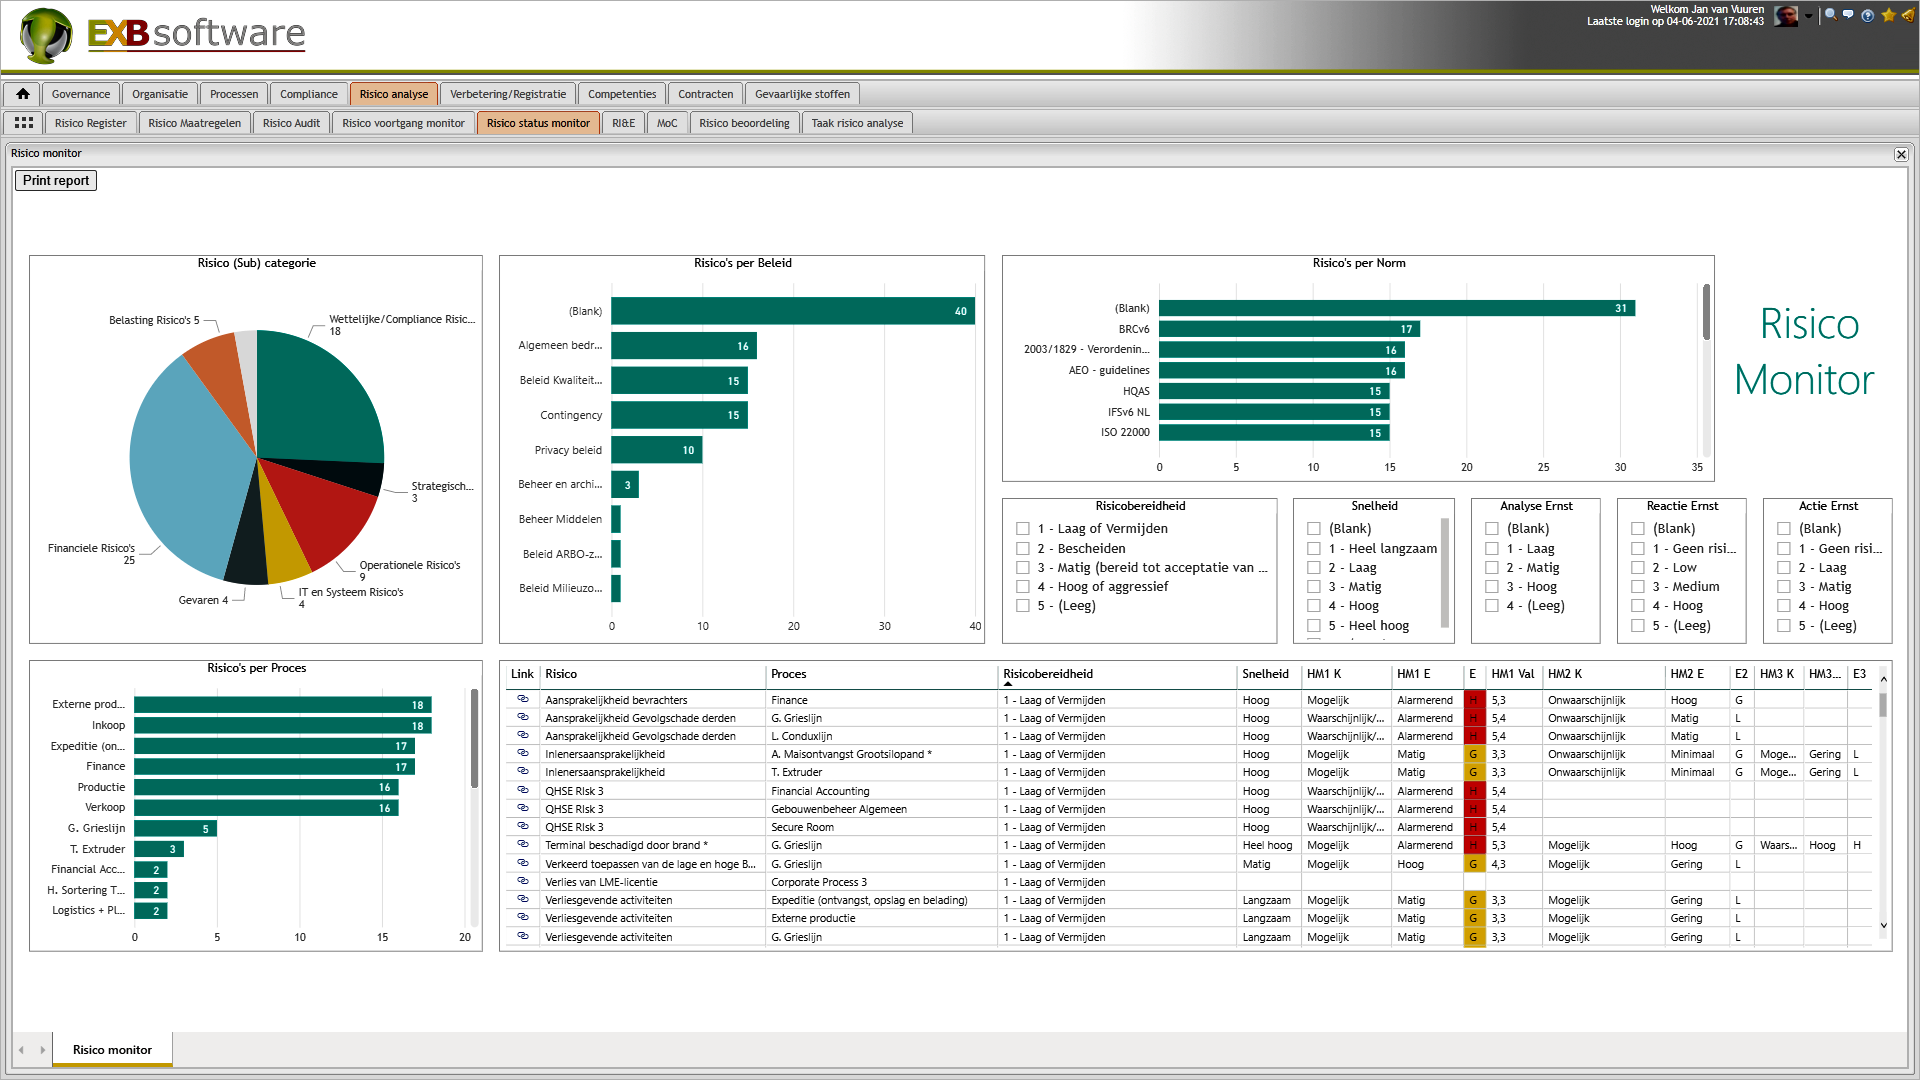The image size is (1920, 1080).
Task: Open the chat bubble messages icon
Action: pos(1848,15)
